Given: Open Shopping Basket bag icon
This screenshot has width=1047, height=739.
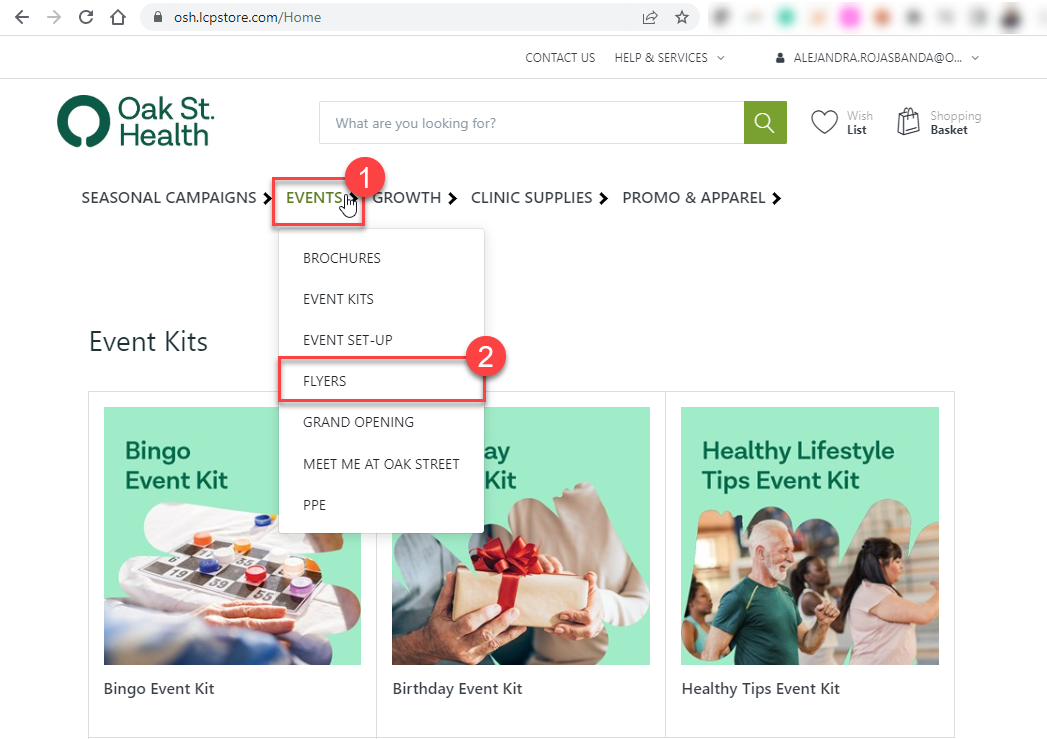Looking at the screenshot, I should [908, 122].
